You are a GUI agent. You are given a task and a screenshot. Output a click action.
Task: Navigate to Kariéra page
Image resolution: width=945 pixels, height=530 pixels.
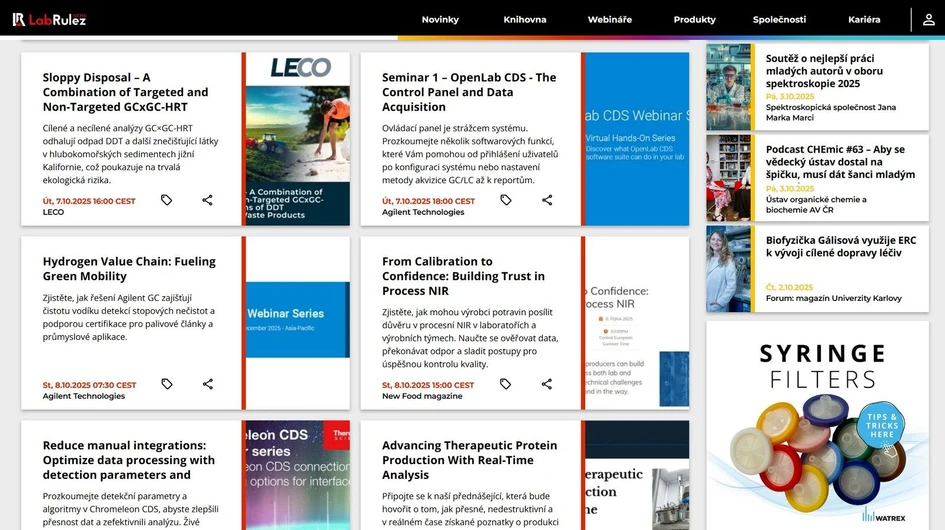[x=864, y=19]
